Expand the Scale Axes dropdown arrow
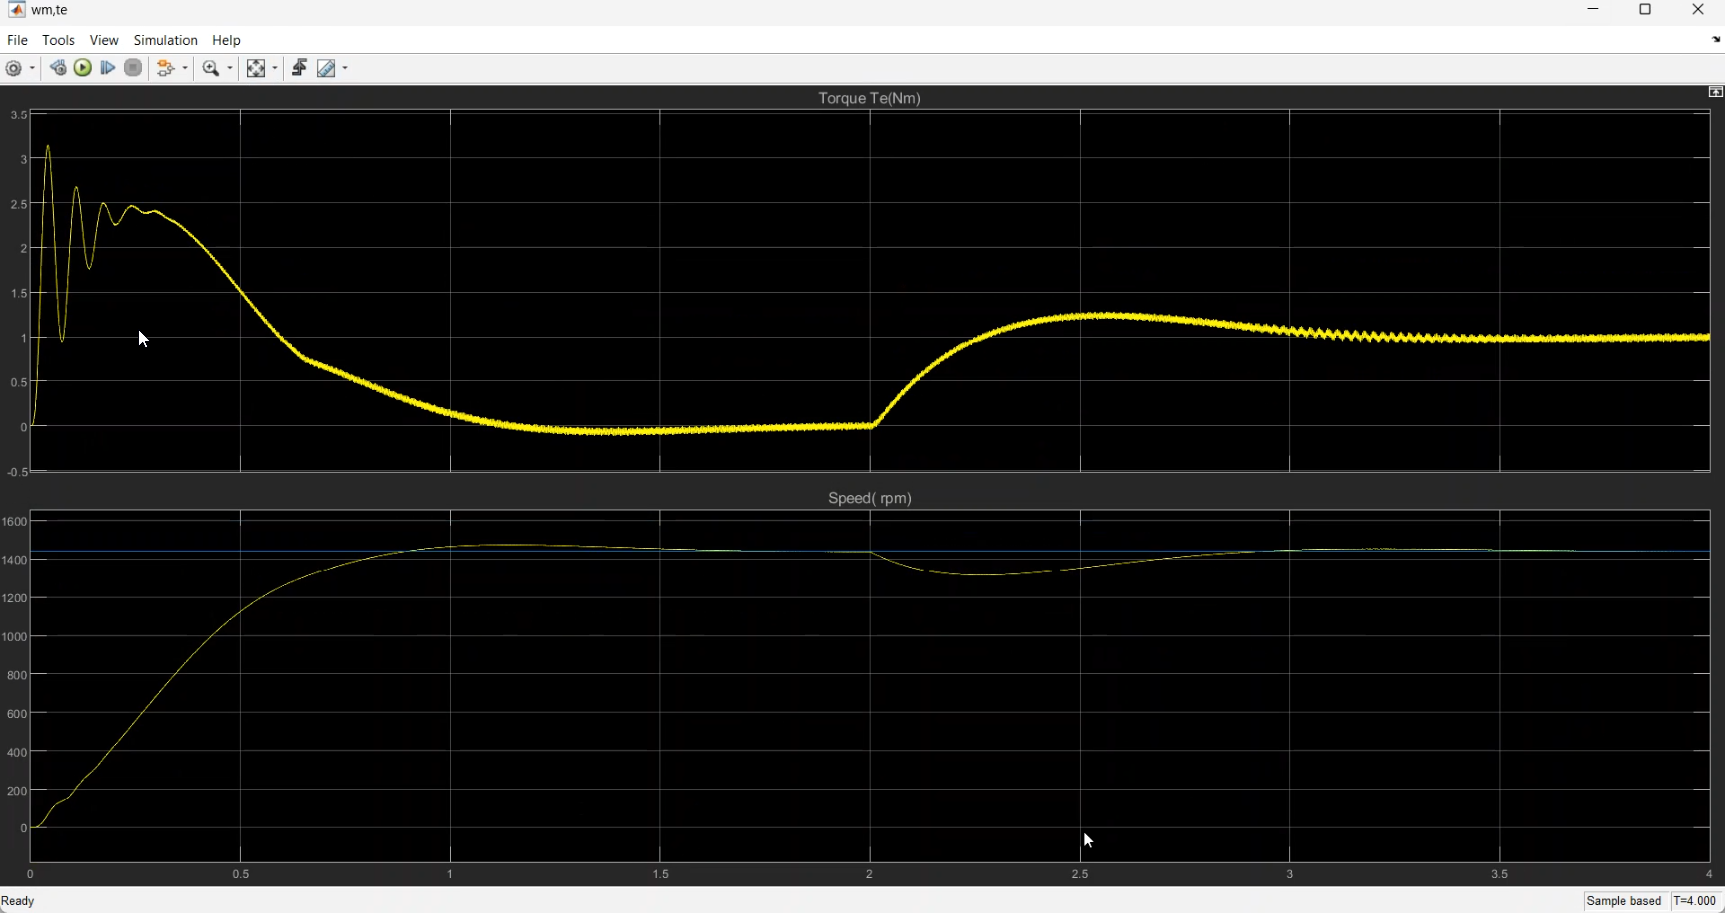Image resolution: width=1725 pixels, height=913 pixels. click(275, 68)
